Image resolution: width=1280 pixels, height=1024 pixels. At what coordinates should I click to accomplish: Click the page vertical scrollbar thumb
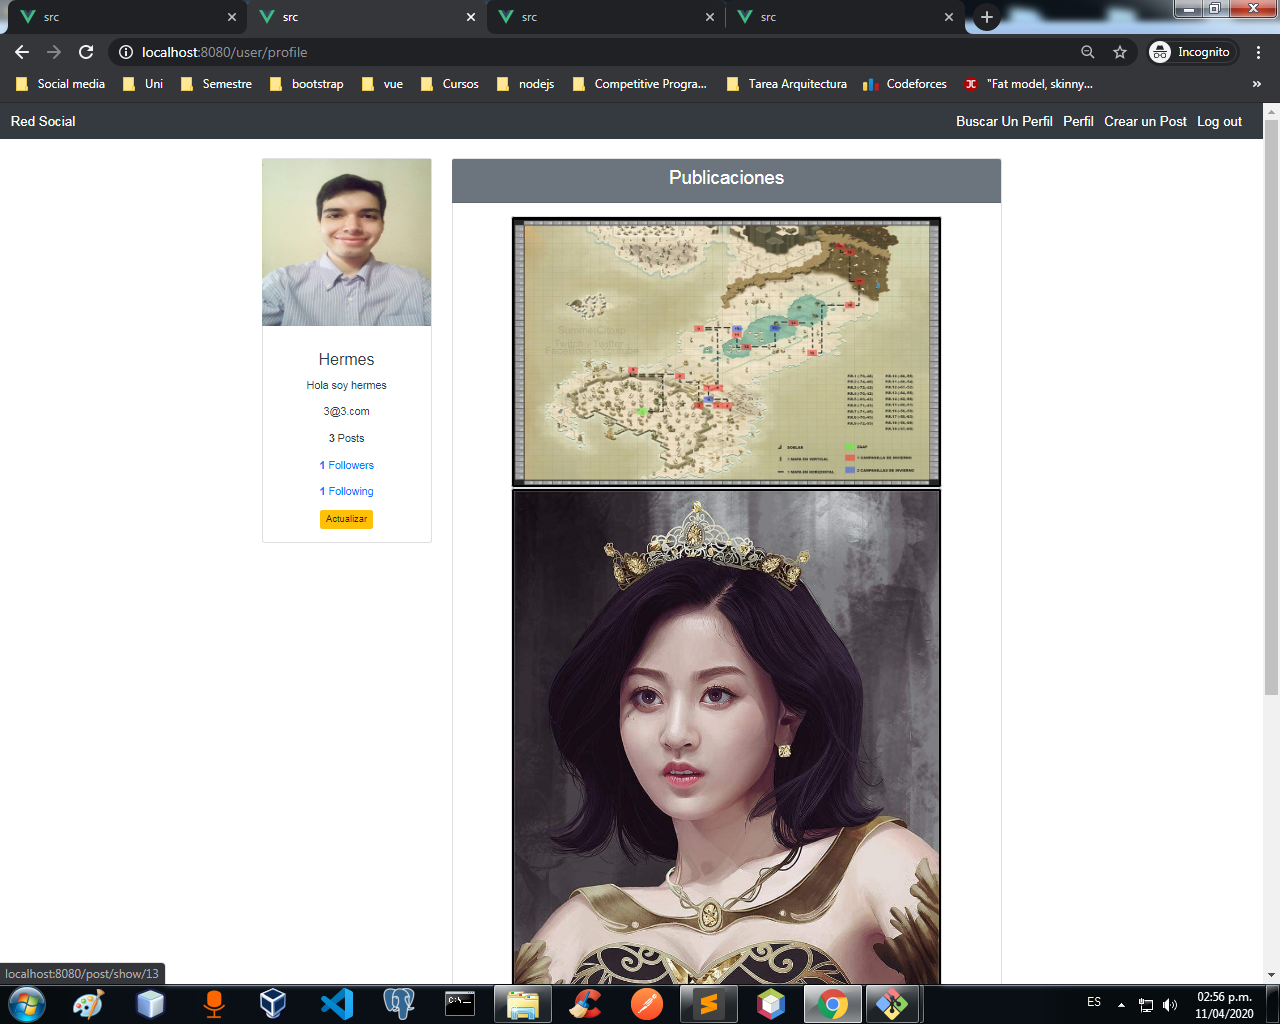pyautogui.click(x=1271, y=408)
